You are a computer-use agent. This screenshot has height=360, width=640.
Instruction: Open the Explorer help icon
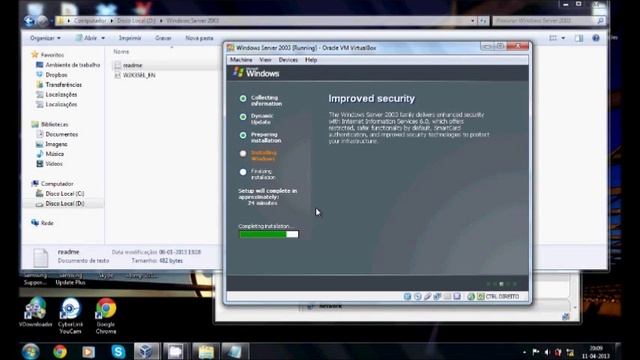[x=596, y=38]
